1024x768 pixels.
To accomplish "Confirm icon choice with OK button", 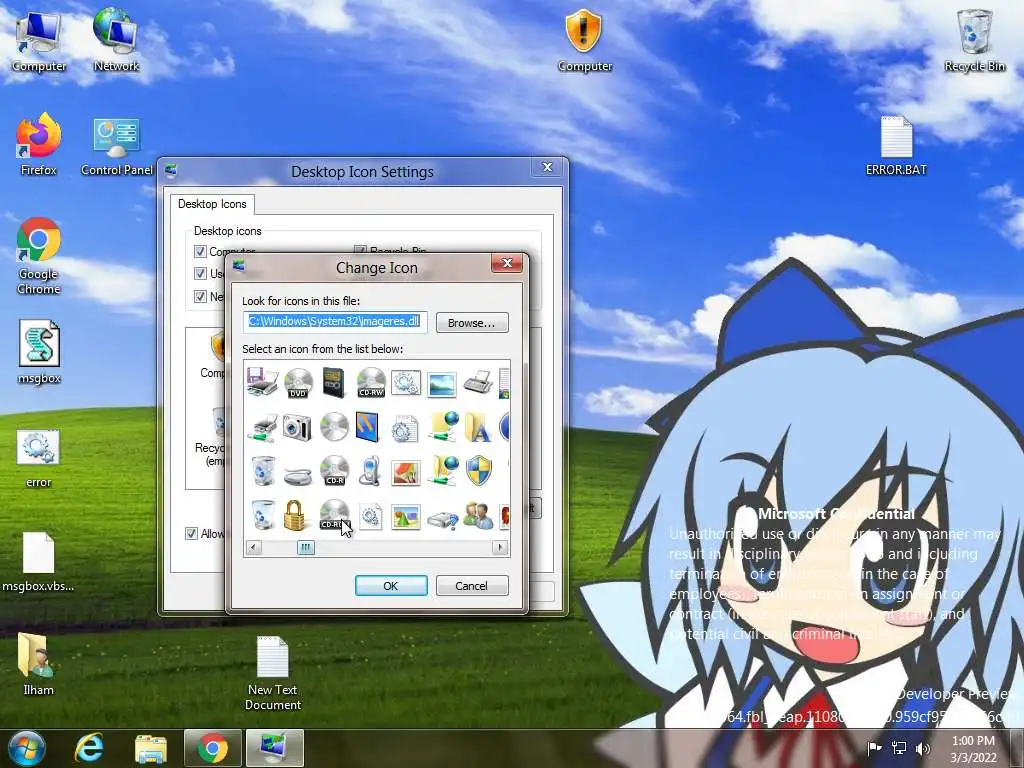I will [x=391, y=586].
